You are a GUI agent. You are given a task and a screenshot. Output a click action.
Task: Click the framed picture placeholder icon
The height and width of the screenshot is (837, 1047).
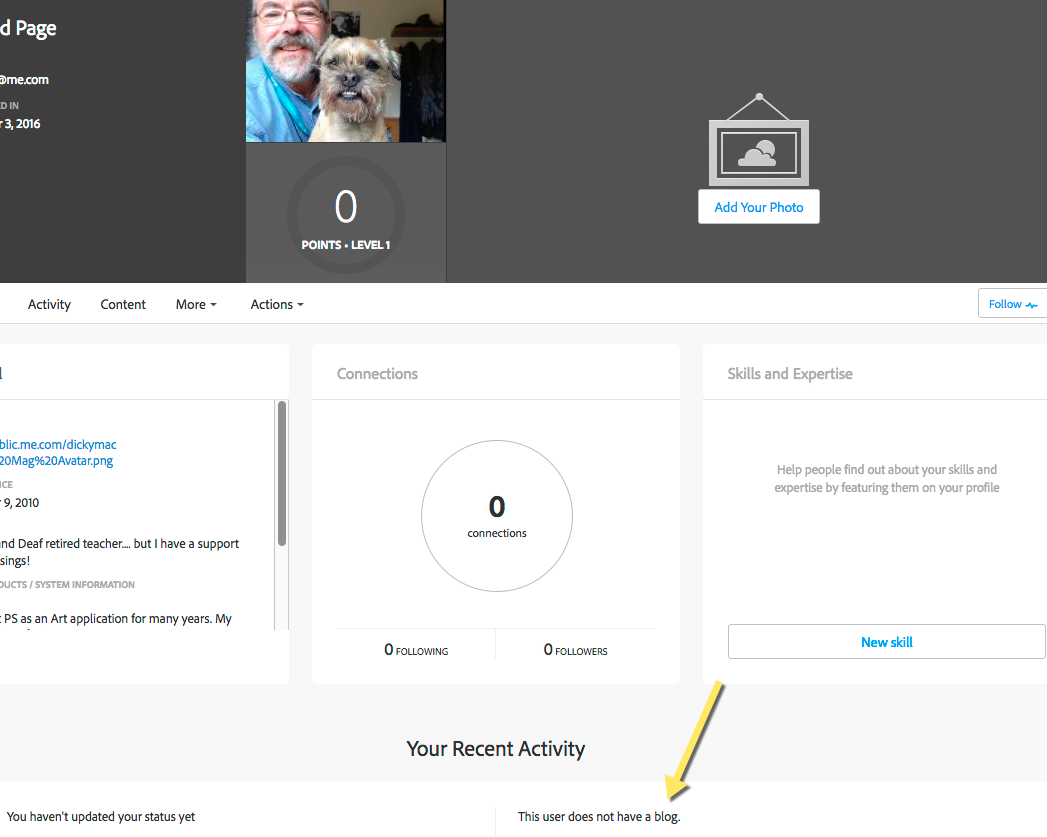[759, 140]
